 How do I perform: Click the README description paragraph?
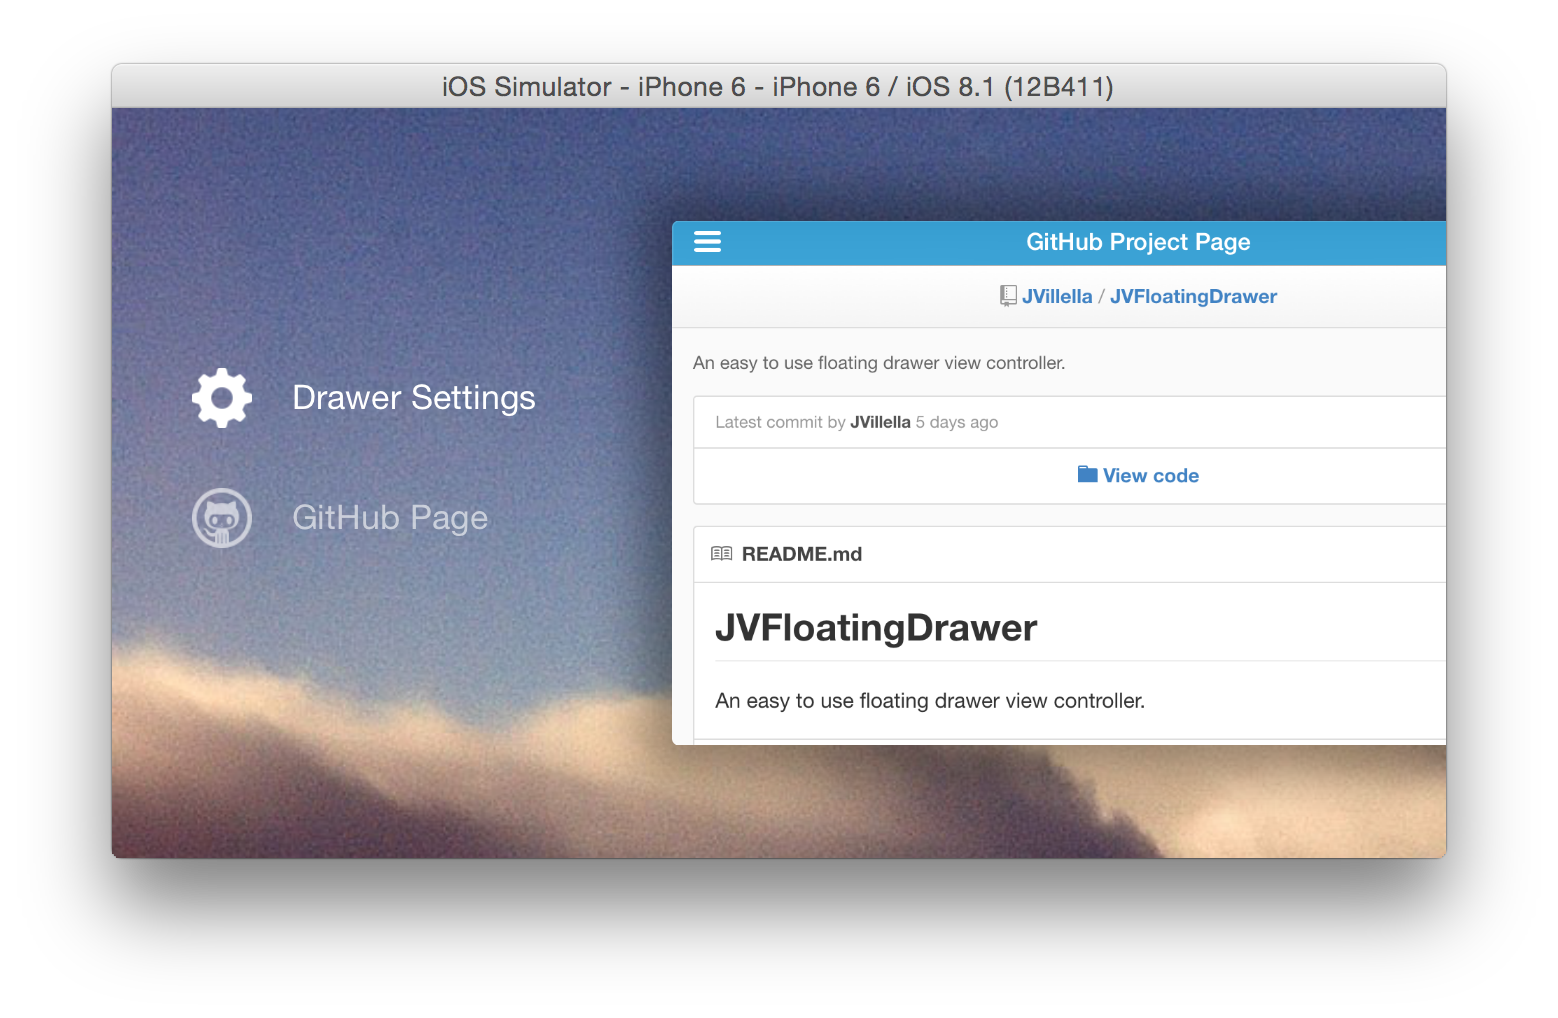tap(930, 701)
